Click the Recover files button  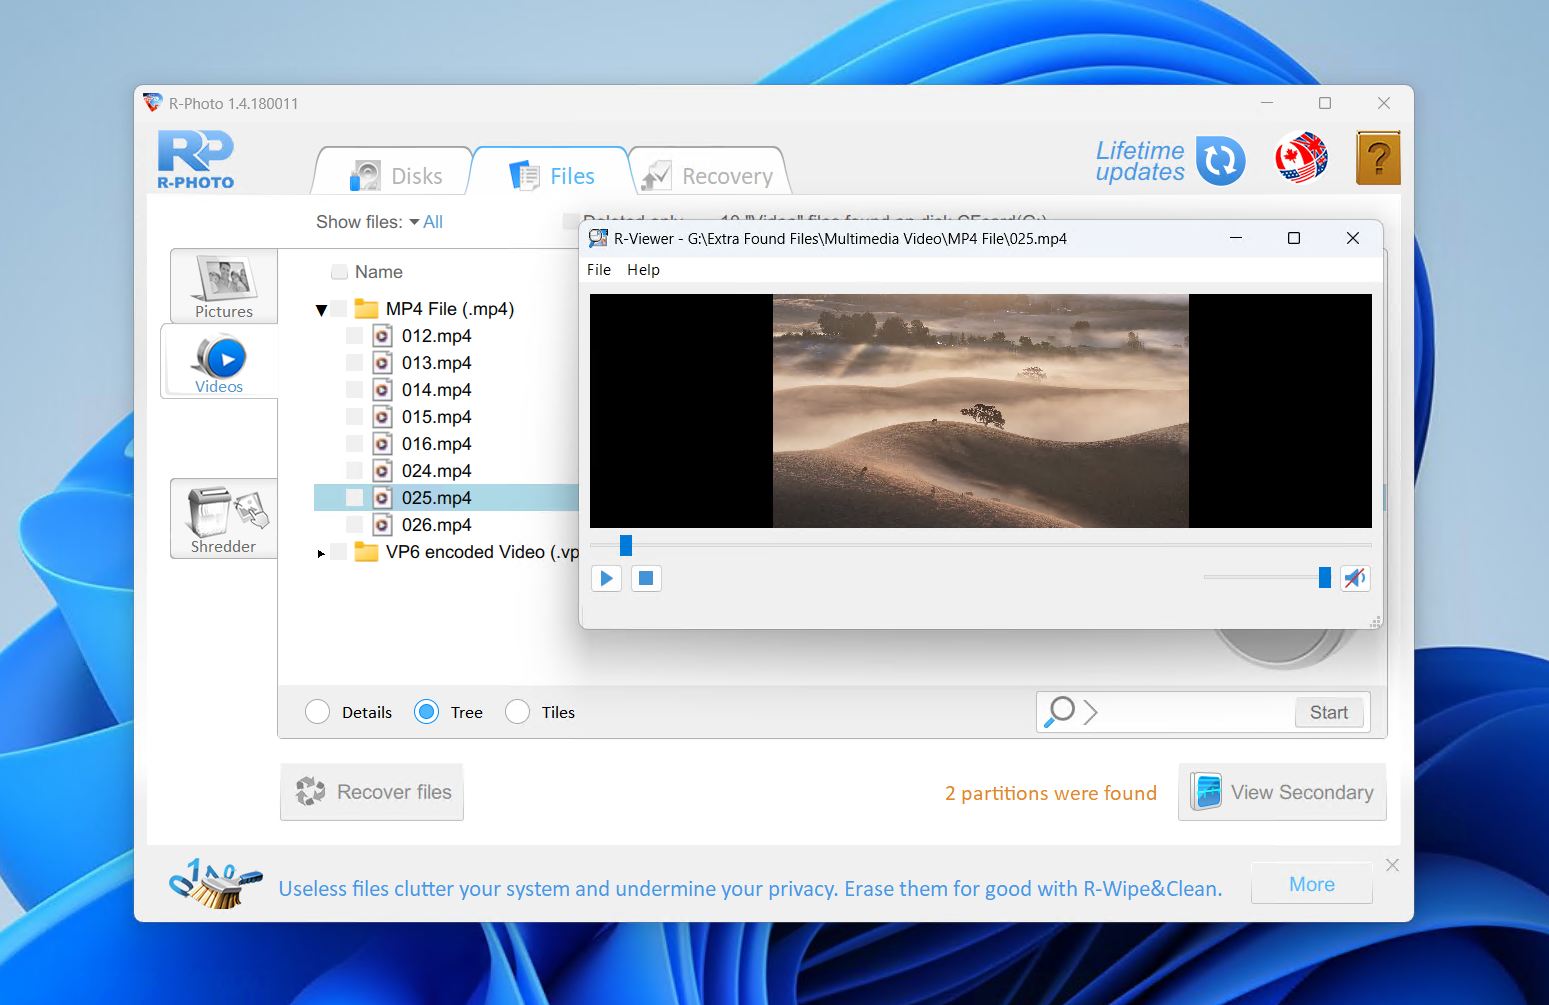click(x=372, y=792)
